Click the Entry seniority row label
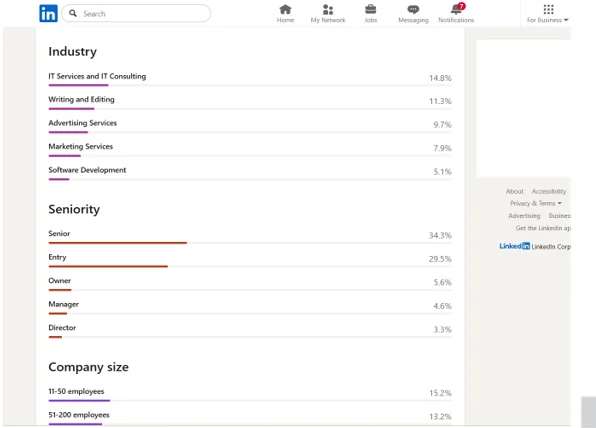The image size is (596, 428). pos(57,257)
